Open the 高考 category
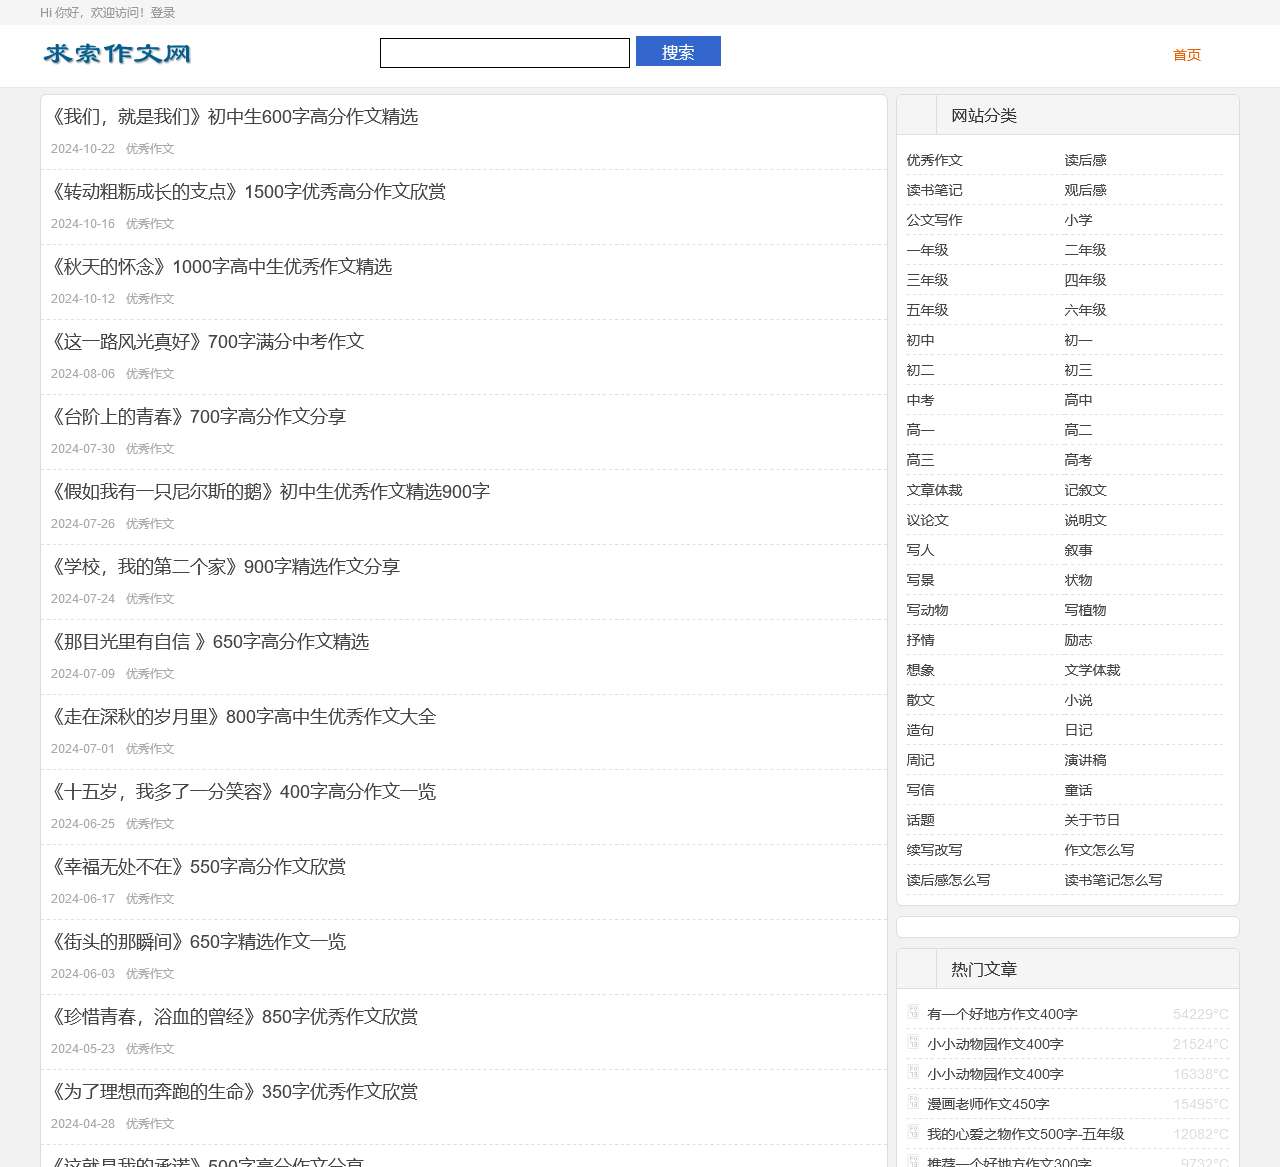 tap(1078, 459)
